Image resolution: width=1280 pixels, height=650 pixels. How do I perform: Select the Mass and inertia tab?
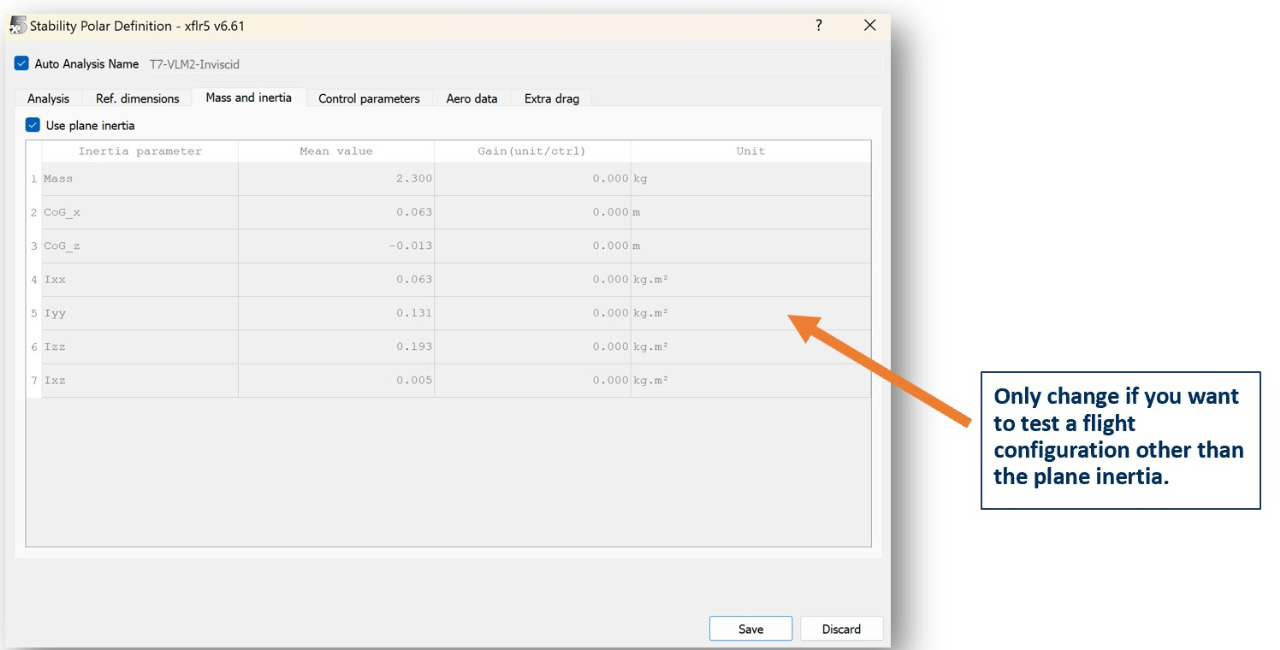(248, 97)
